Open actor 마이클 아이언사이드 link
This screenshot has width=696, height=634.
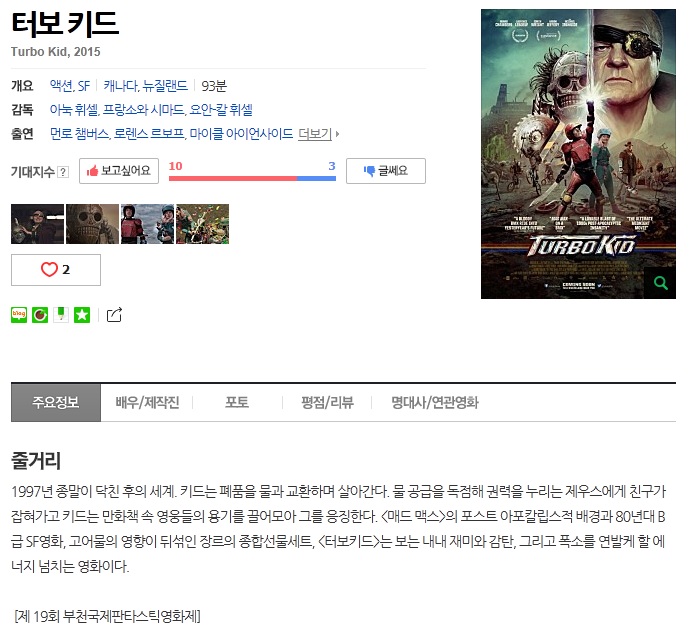coord(241,134)
